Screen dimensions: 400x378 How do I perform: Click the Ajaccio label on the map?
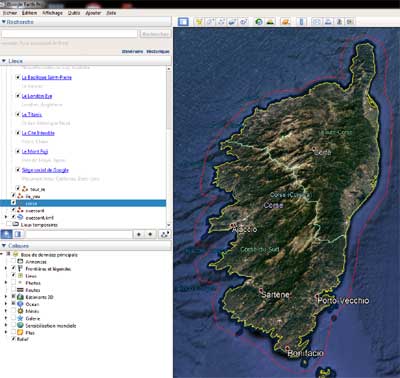tap(244, 229)
